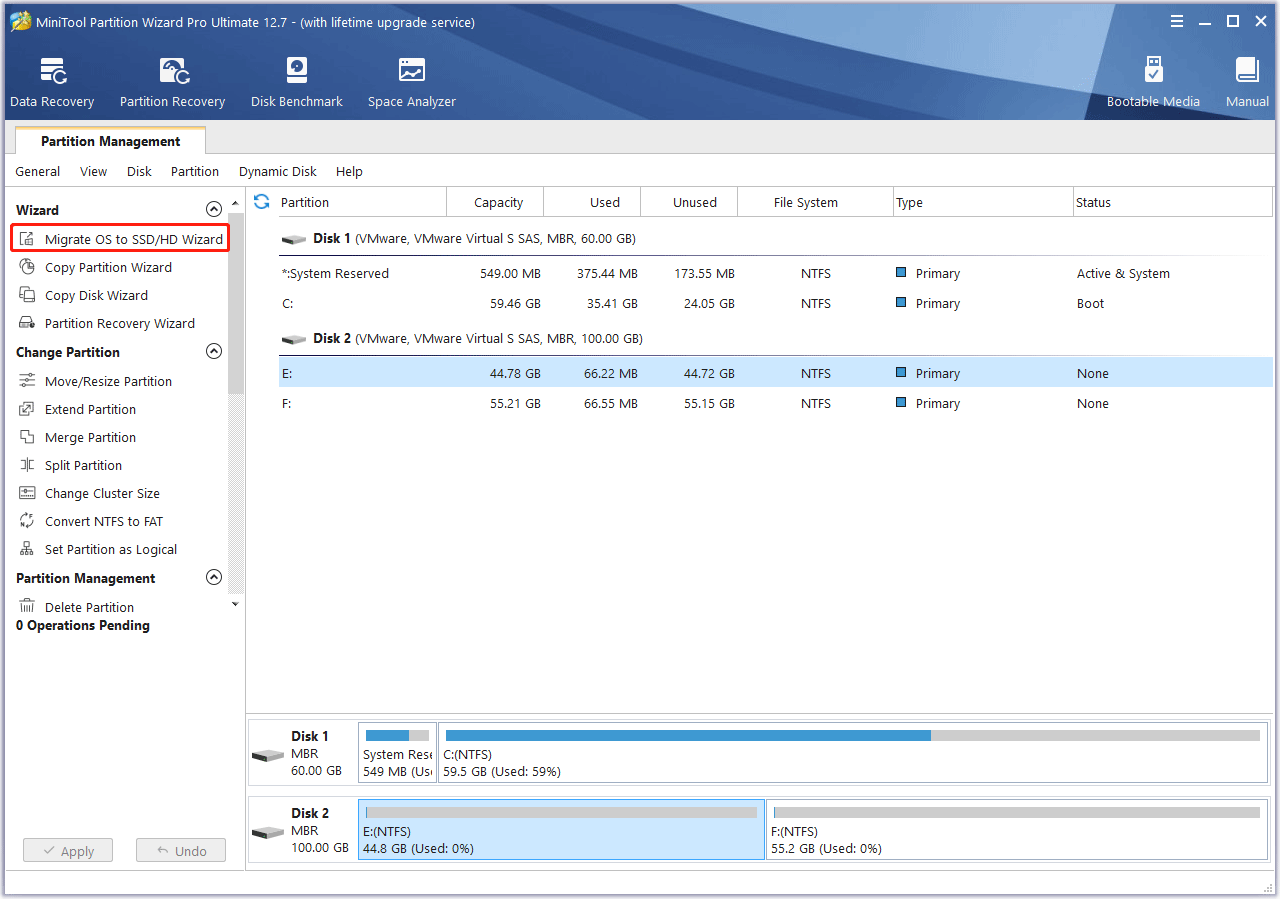Click Set Partition as Logical icon

click(x=27, y=549)
